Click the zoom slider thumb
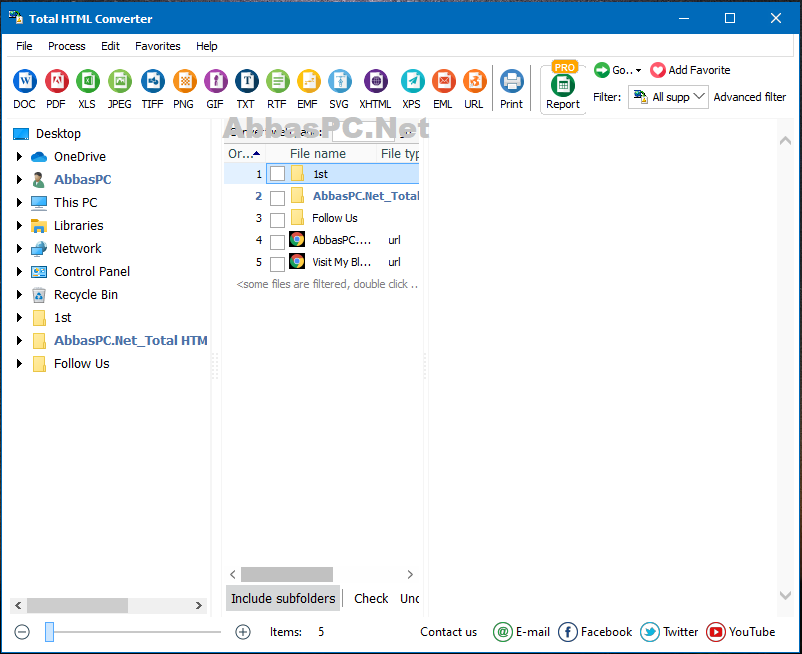The height and width of the screenshot is (654, 802). tap(49, 632)
